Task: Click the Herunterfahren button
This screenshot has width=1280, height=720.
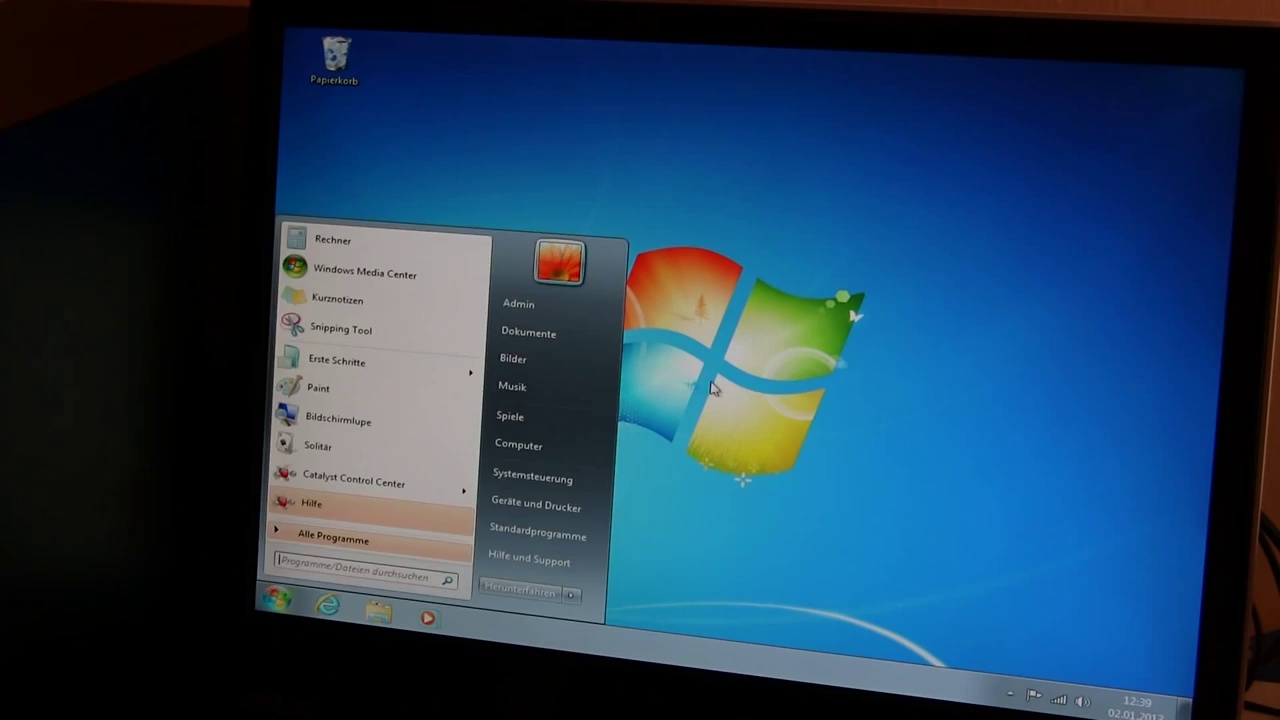Action: point(519,590)
